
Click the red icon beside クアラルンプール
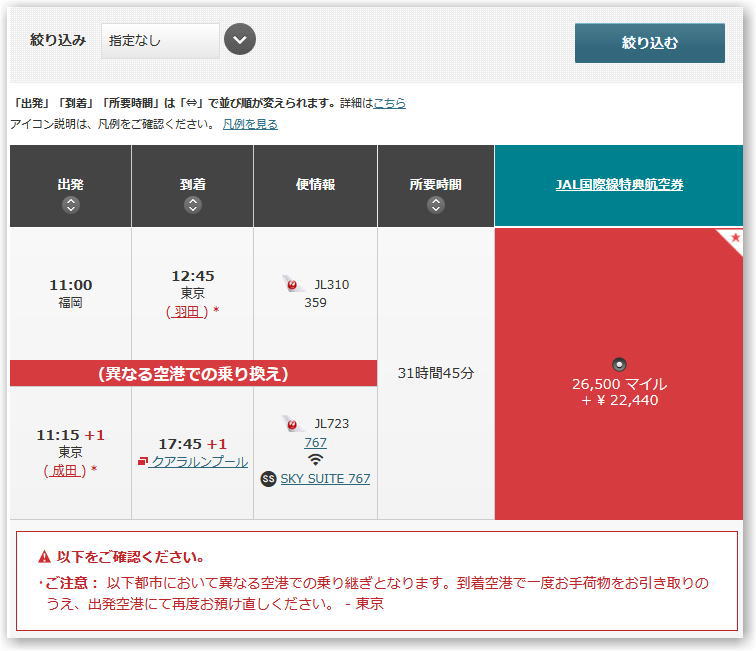click(142, 461)
